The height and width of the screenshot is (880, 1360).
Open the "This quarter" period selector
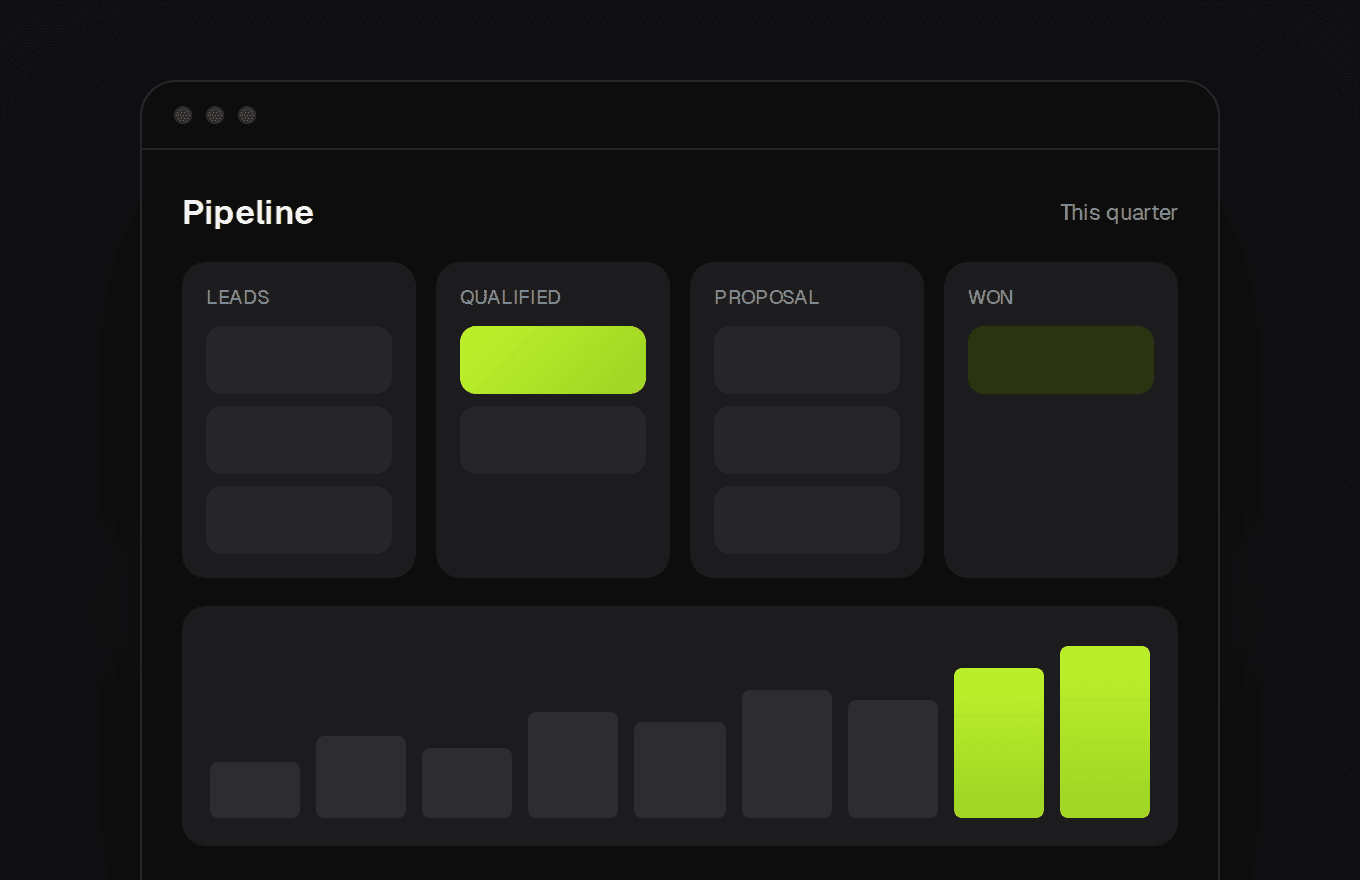(1118, 212)
